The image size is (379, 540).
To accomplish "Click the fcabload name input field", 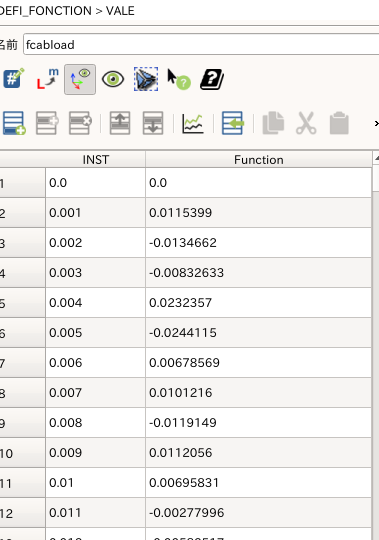I will click(x=201, y=44).
